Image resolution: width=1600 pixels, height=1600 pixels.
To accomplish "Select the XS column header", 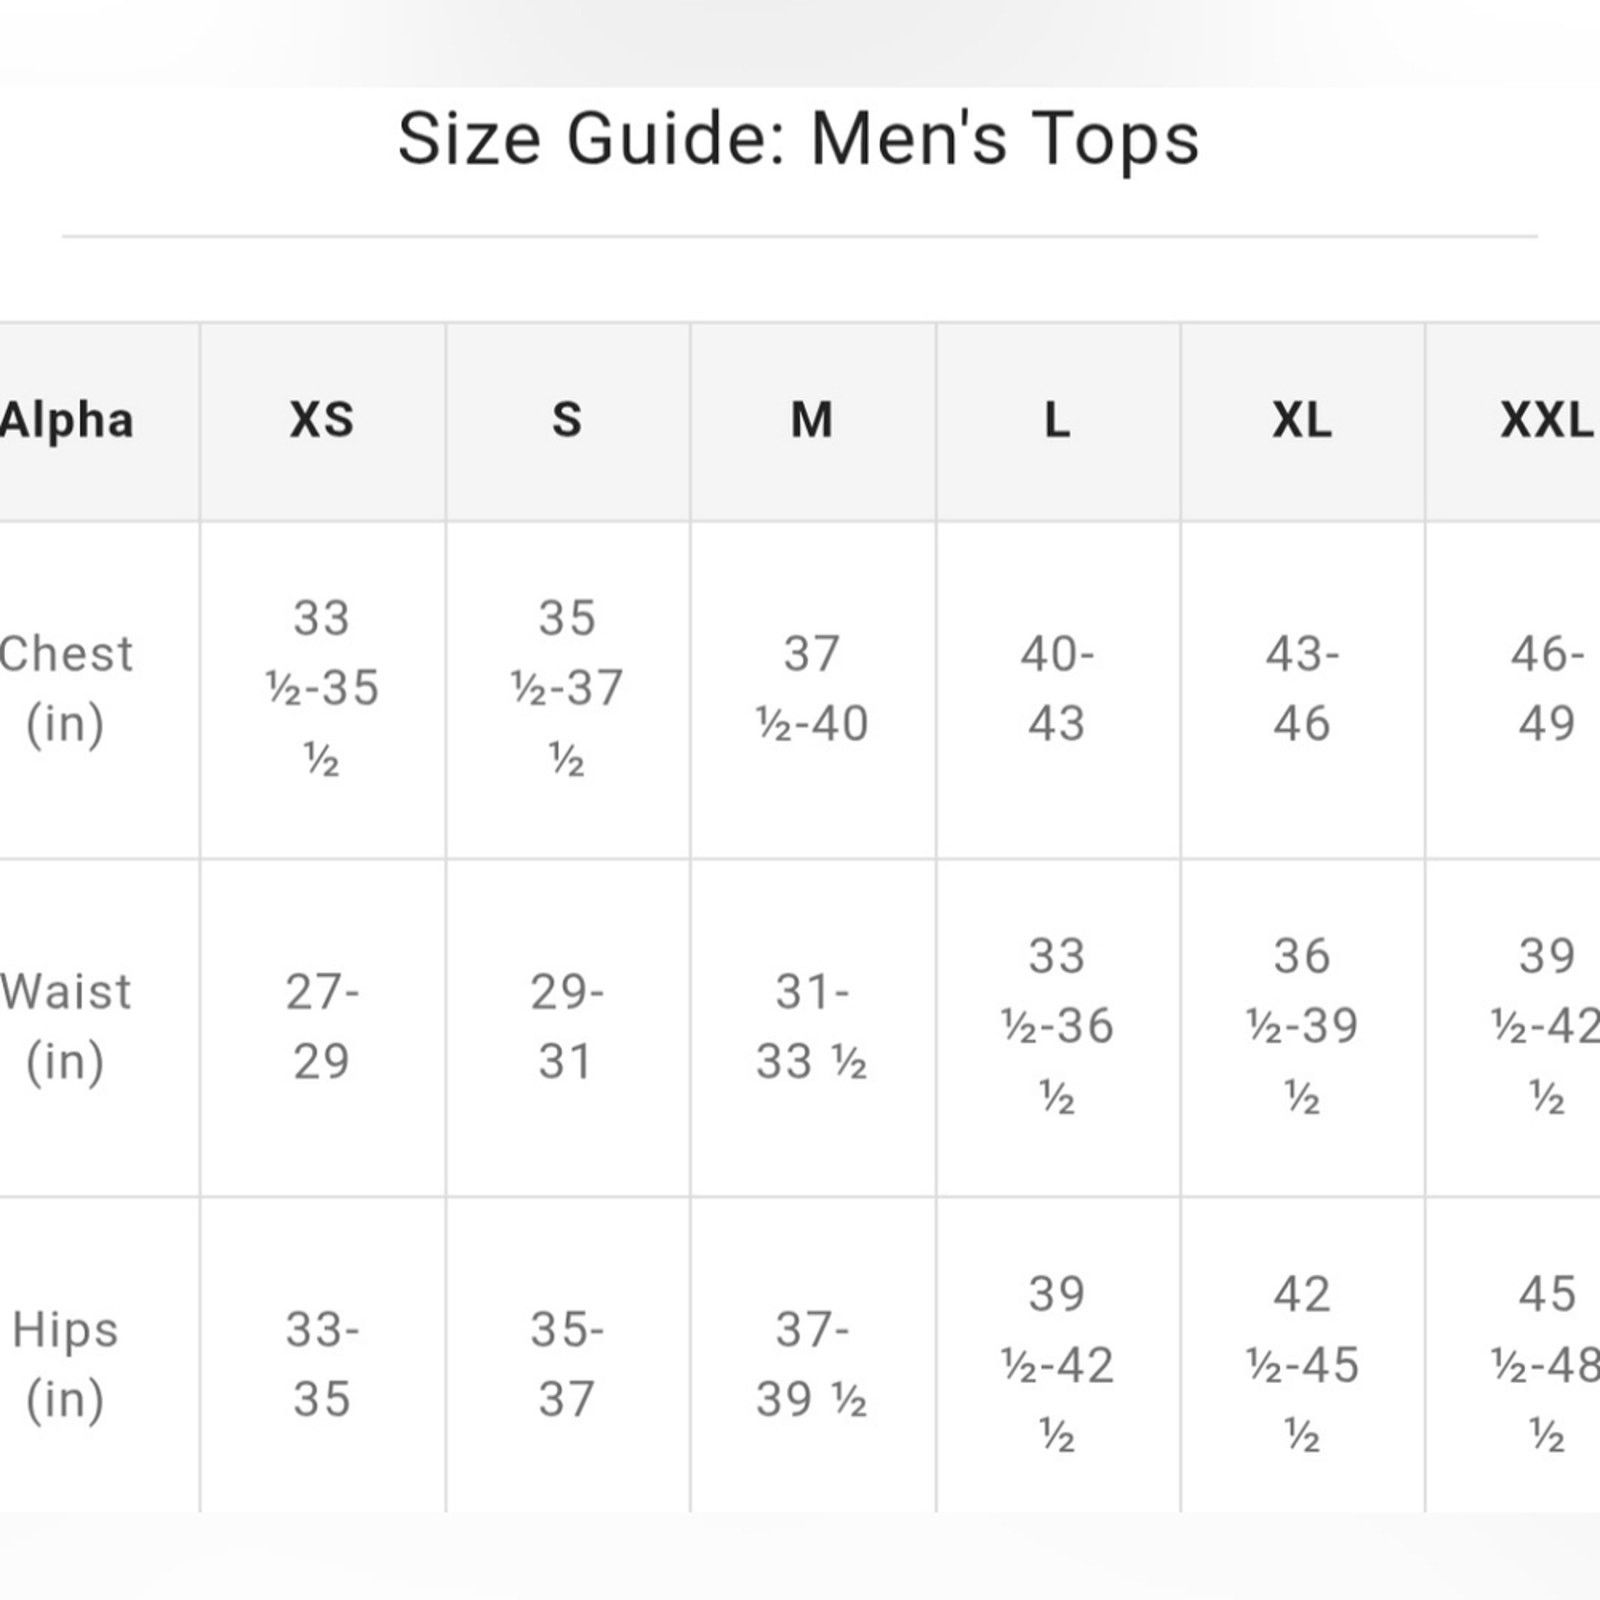I will [x=322, y=420].
